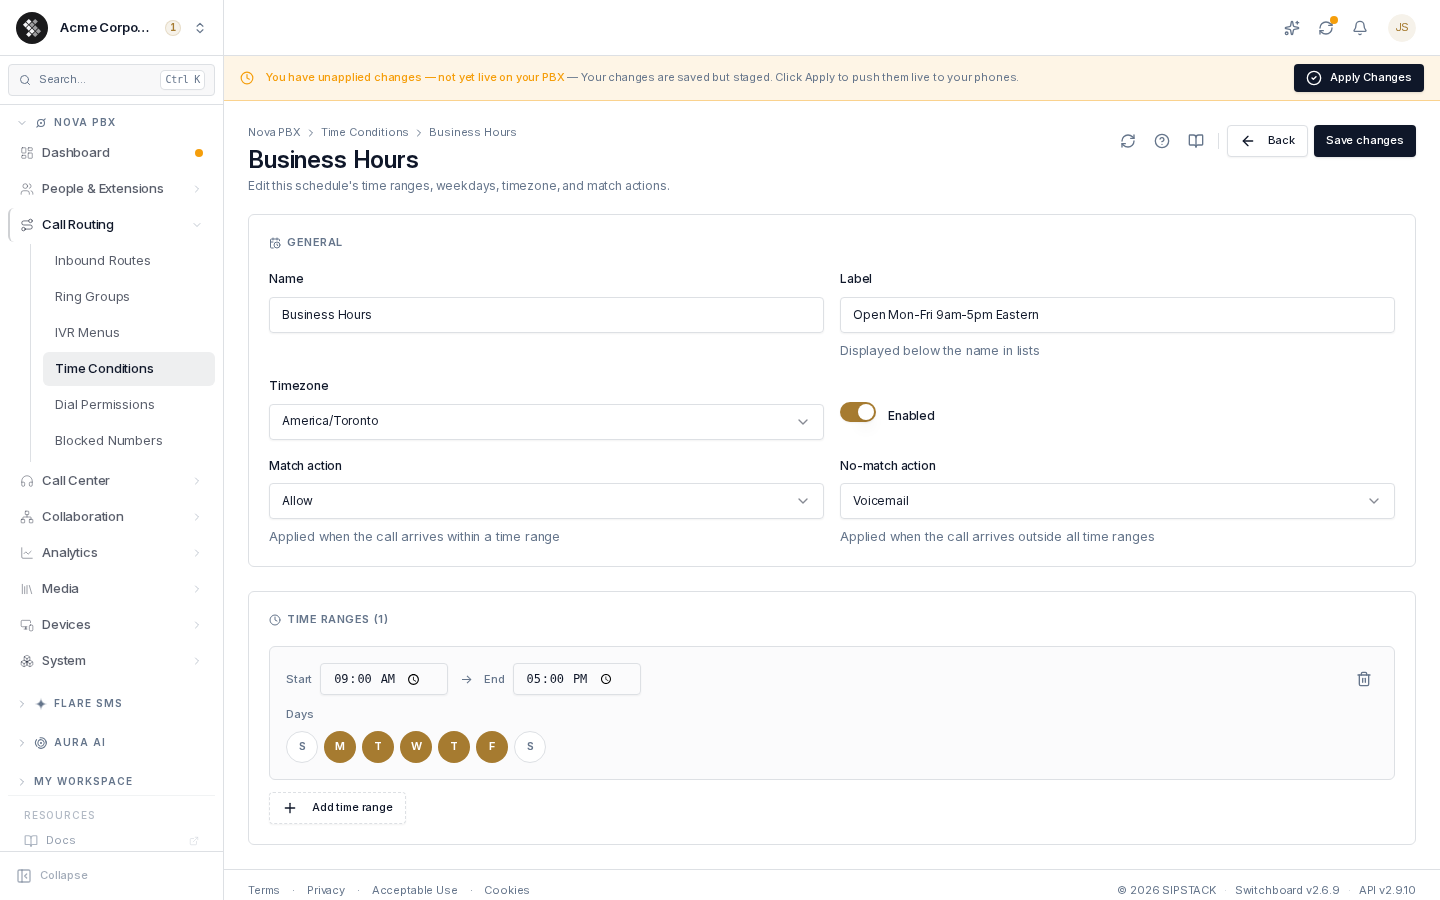Open the Acceptable Use footer link

tap(415, 891)
